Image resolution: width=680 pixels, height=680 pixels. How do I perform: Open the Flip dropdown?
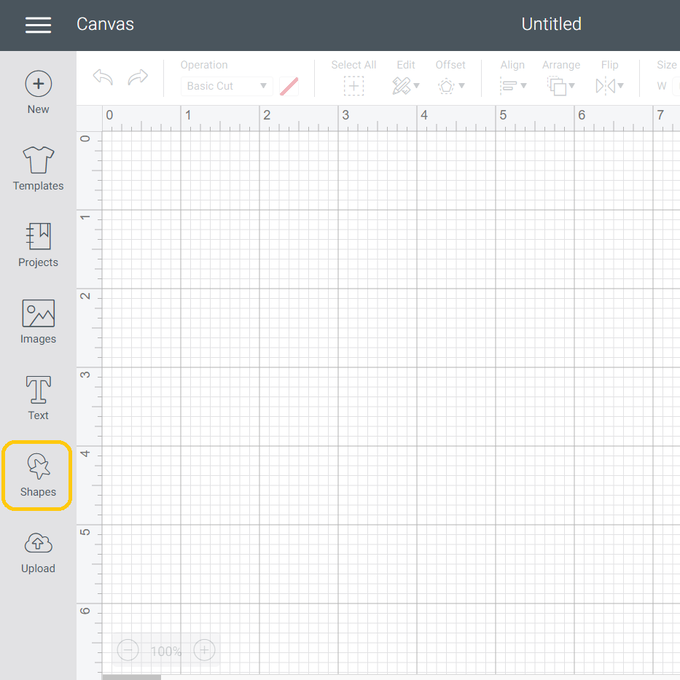point(609,86)
